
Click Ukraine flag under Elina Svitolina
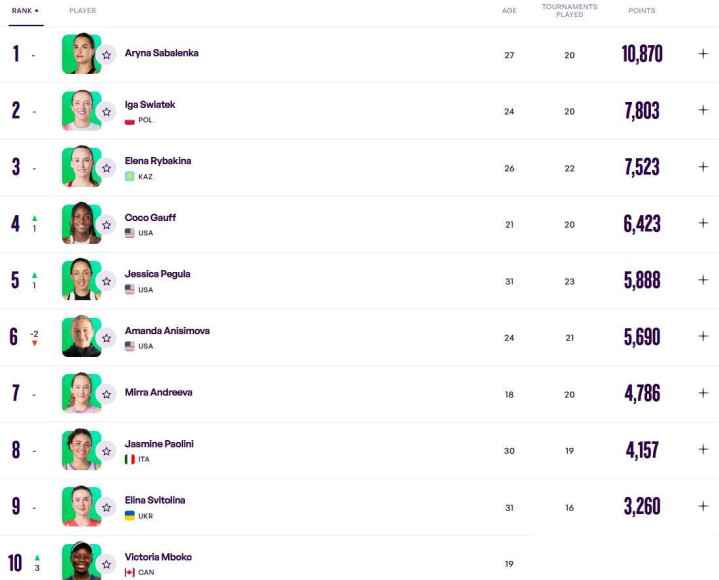point(130,516)
